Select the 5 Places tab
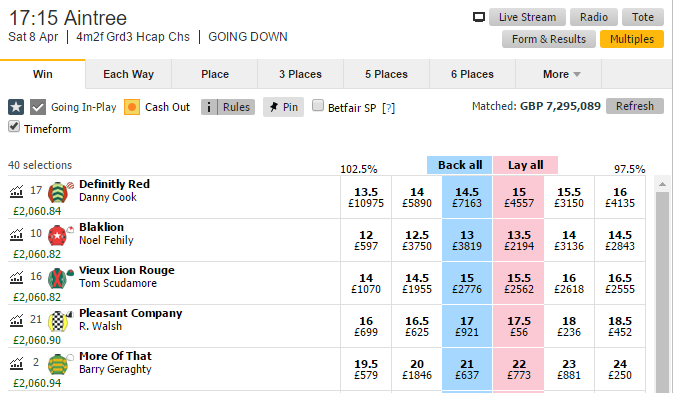Image resolution: width=673 pixels, height=393 pixels. point(386,74)
